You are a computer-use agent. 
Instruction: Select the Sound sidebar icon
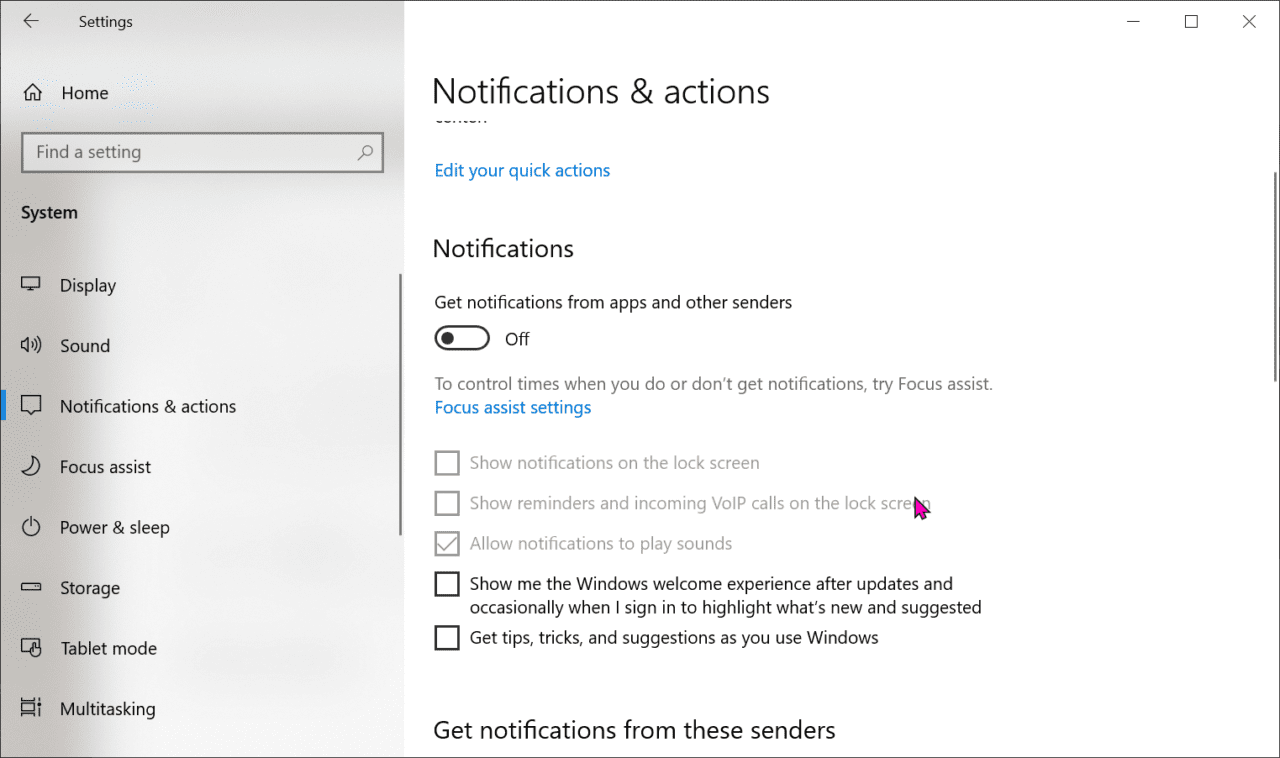point(31,345)
